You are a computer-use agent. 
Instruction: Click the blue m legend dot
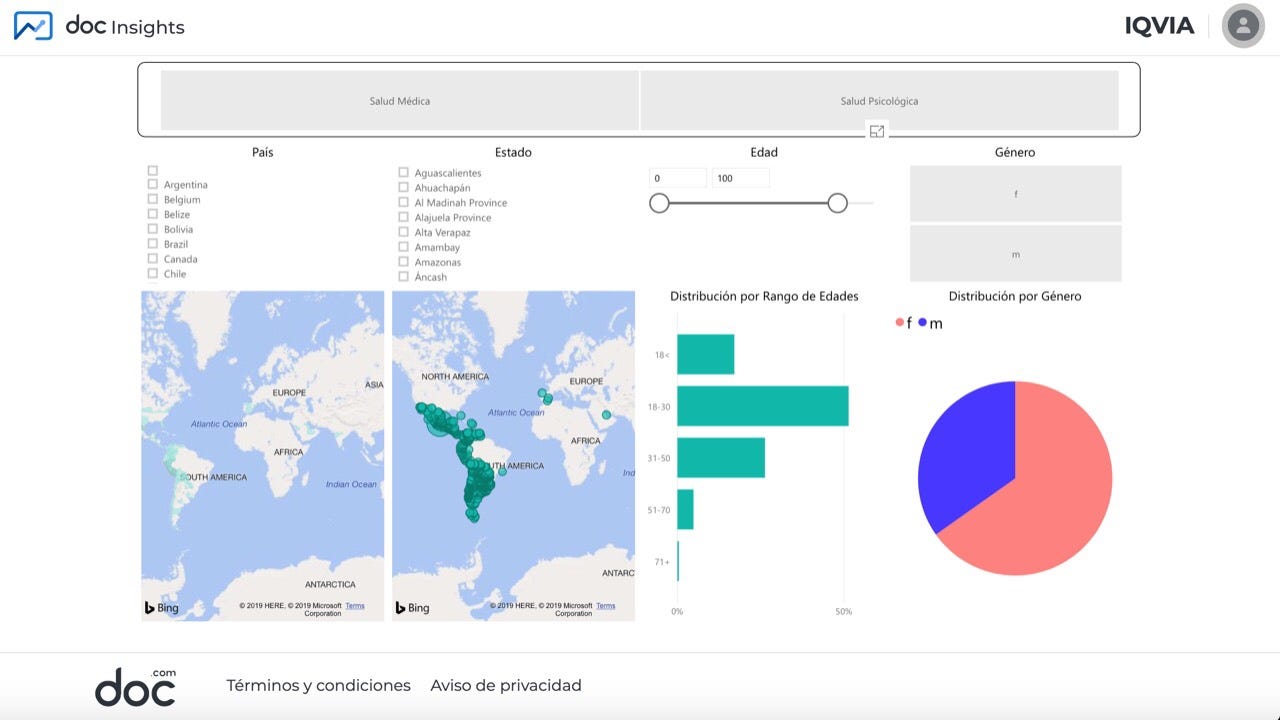[x=922, y=322]
